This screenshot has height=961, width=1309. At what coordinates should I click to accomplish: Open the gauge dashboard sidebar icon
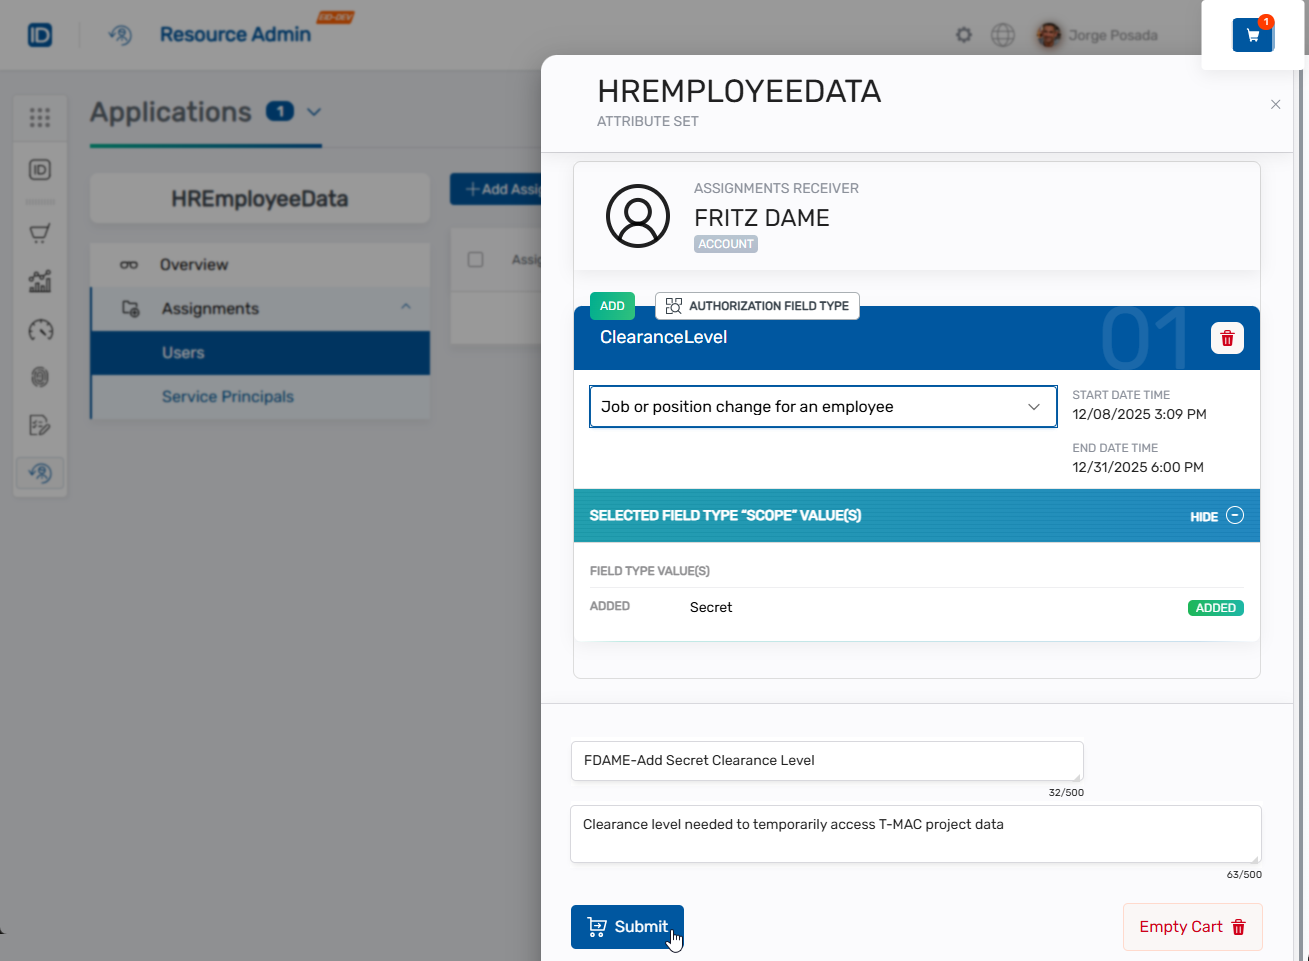click(x=40, y=330)
